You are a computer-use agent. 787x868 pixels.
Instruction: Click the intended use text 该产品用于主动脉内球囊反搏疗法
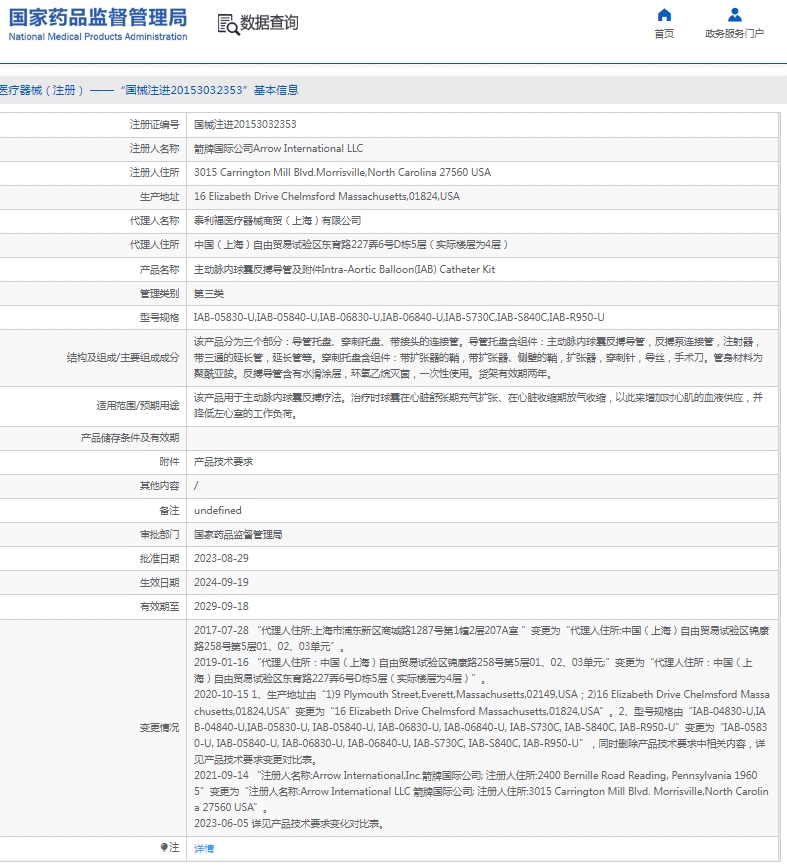[x=479, y=406]
